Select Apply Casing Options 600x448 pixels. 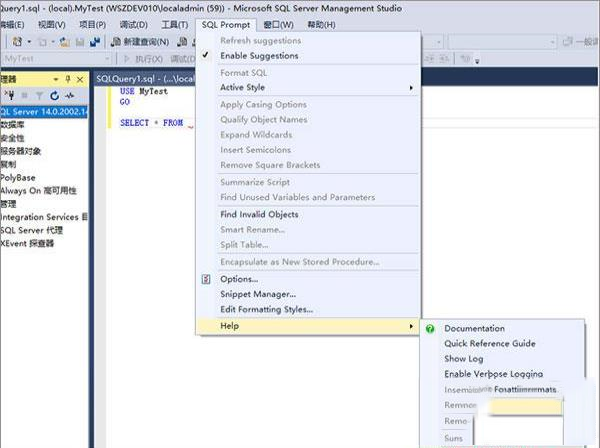(x=263, y=104)
